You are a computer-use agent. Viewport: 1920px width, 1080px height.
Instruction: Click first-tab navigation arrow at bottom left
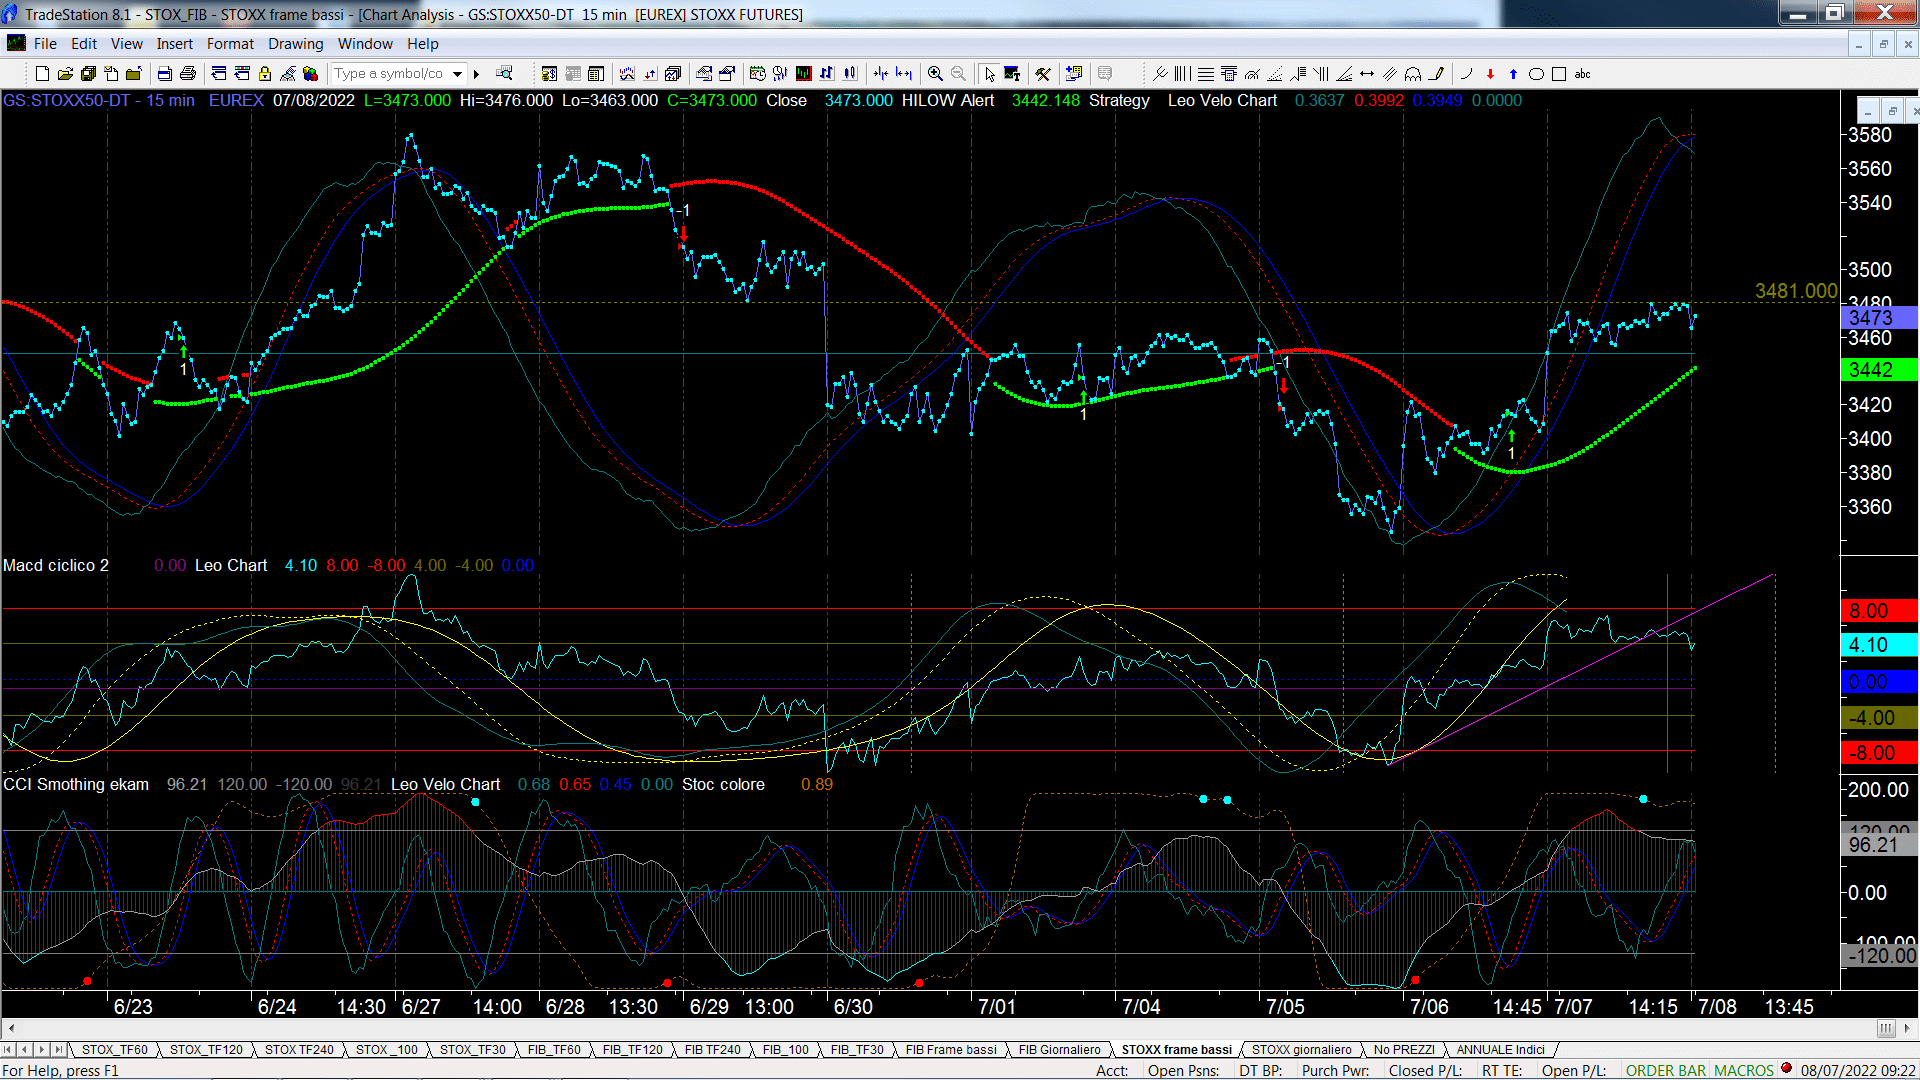coord(8,1050)
